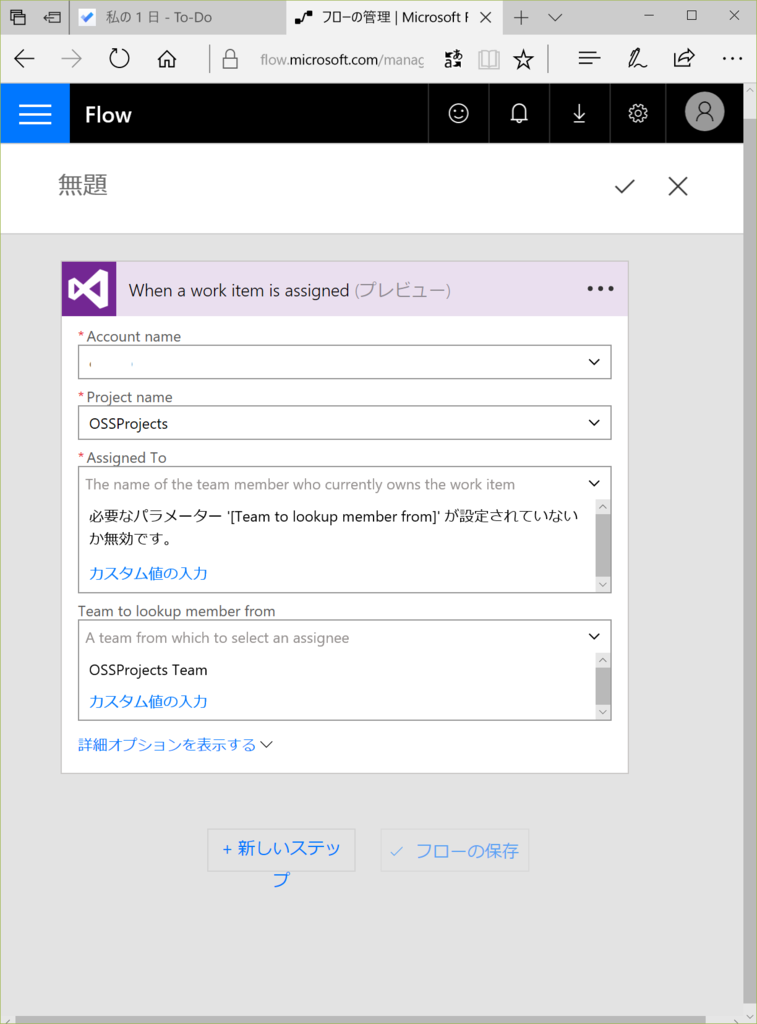Click the parameter error message text
Viewport: 757px width, 1024px height.
[334, 528]
